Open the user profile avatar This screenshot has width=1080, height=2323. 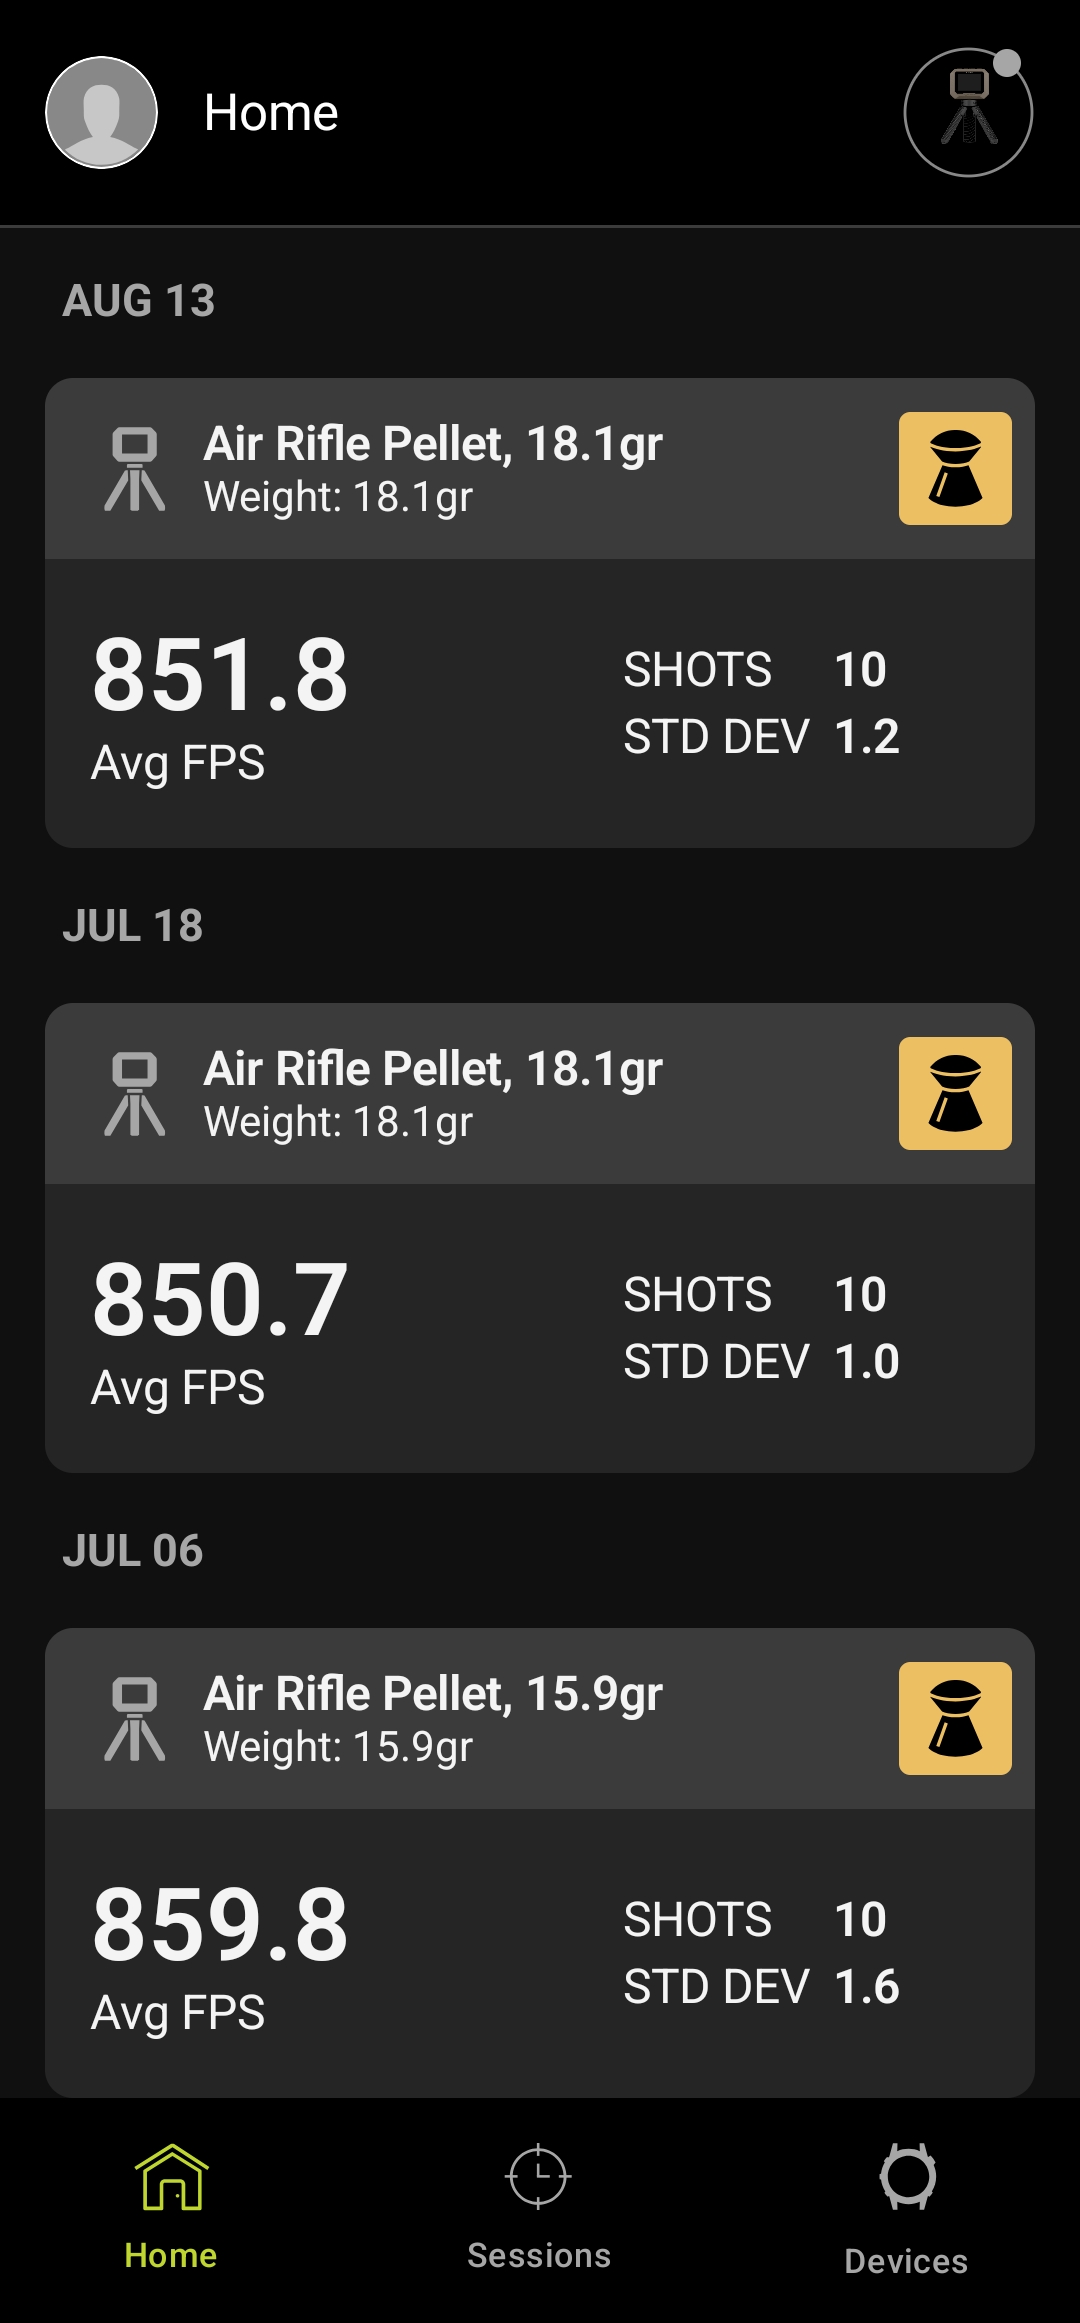pos(101,112)
